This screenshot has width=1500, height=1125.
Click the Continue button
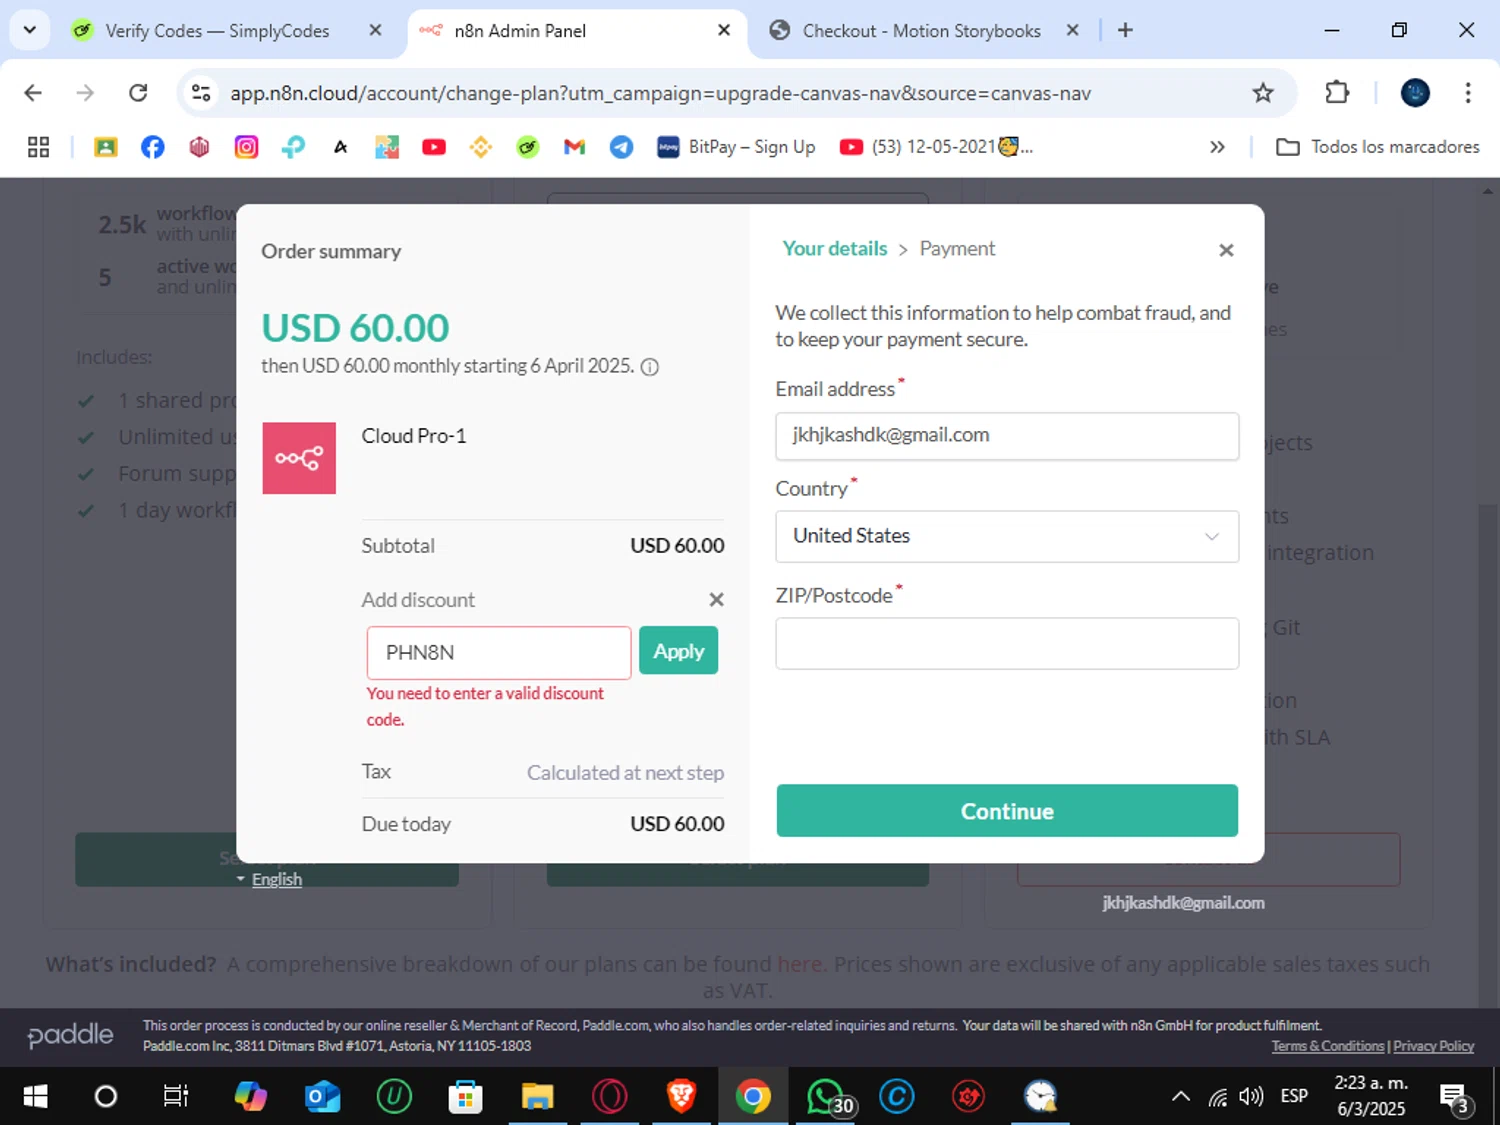1007,810
